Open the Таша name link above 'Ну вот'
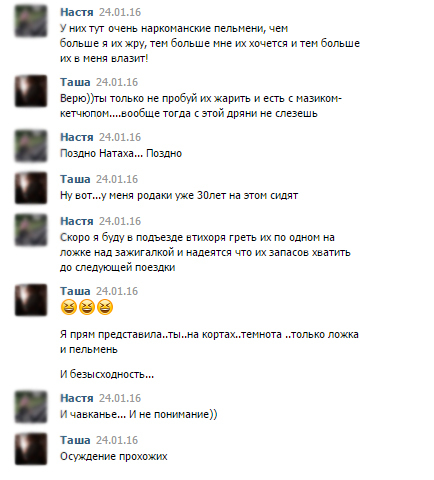The width and height of the screenshot is (434, 480). pos(75,179)
